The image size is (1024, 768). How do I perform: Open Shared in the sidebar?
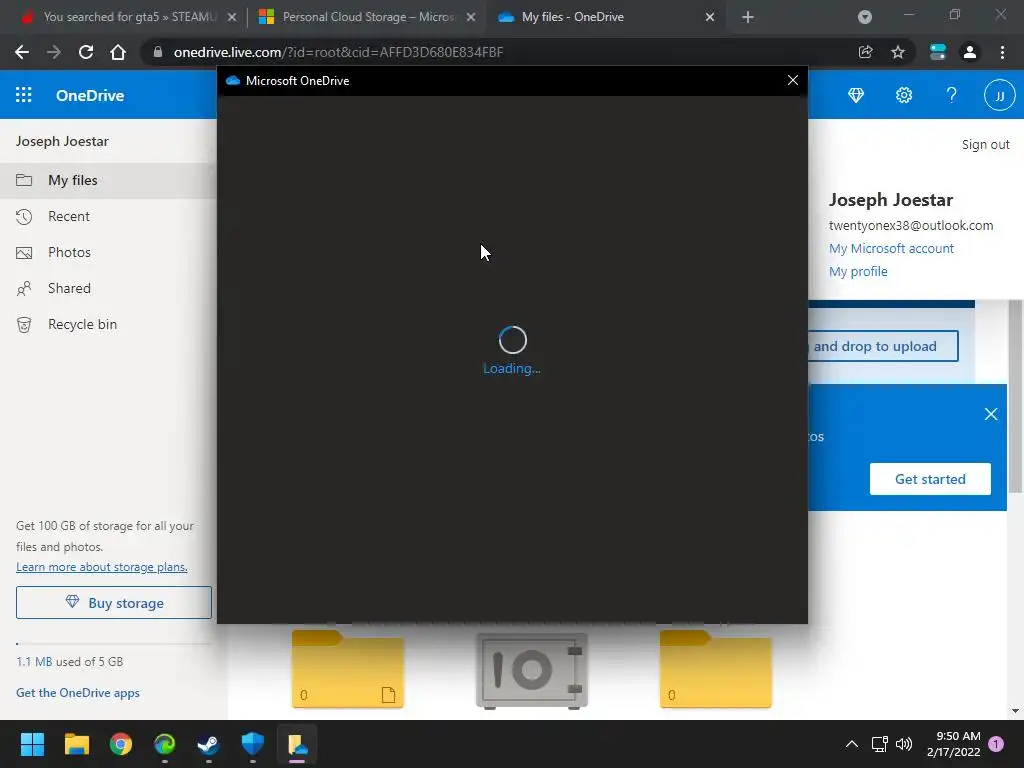(108, 288)
